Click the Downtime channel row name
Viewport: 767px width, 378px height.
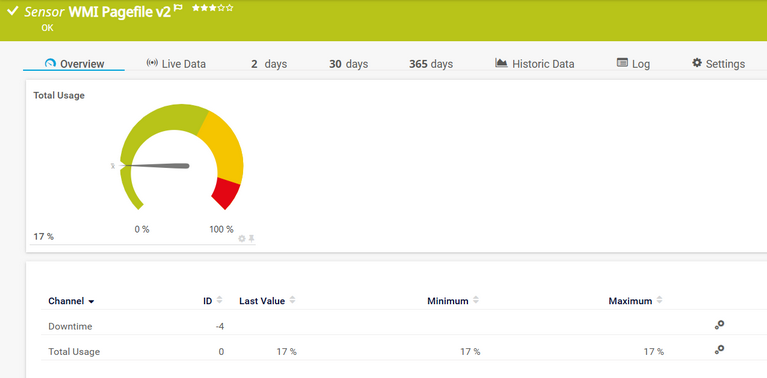[70, 326]
